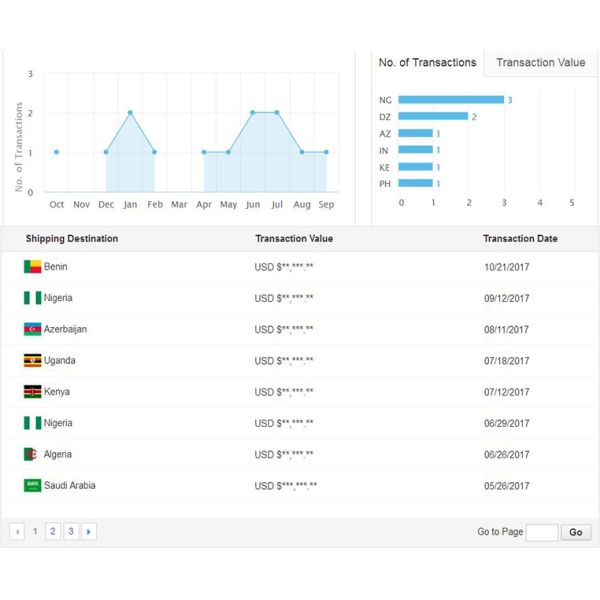Click the Algeria flag icon
Image resolution: width=600 pixels, height=600 pixels.
point(32,454)
